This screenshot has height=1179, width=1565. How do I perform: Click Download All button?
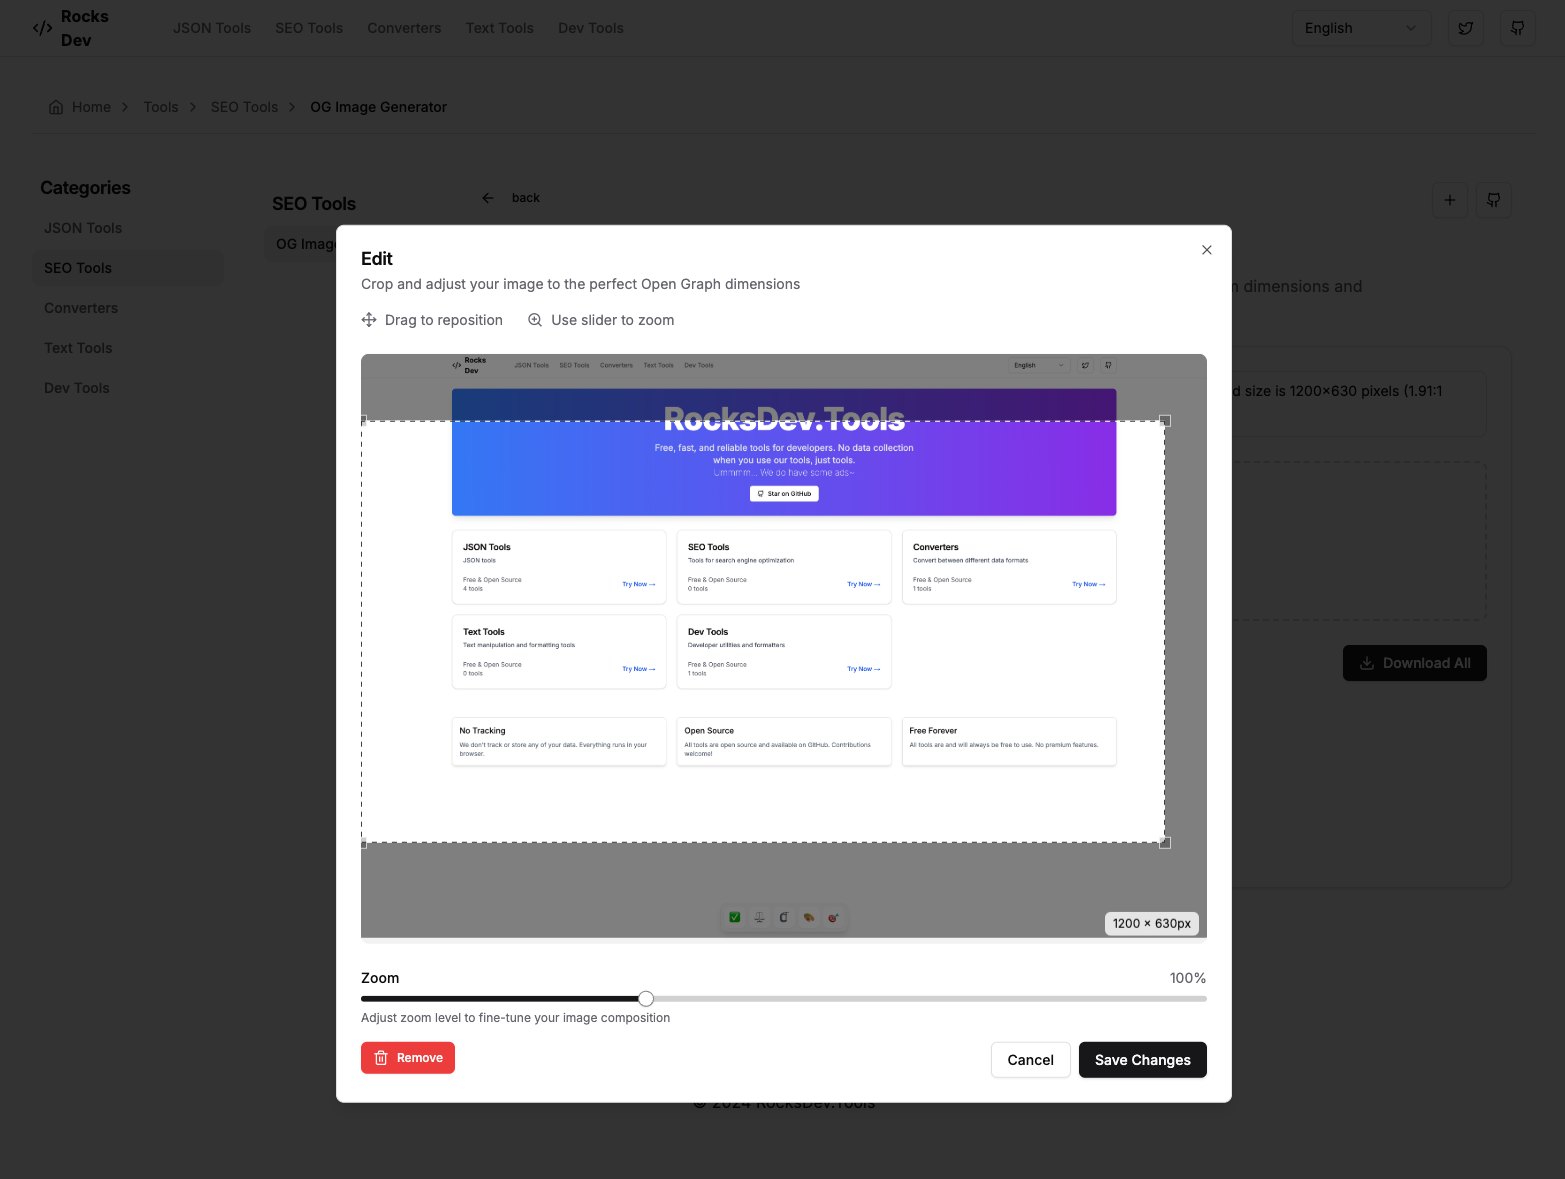pyautogui.click(x=1415, y=663)
